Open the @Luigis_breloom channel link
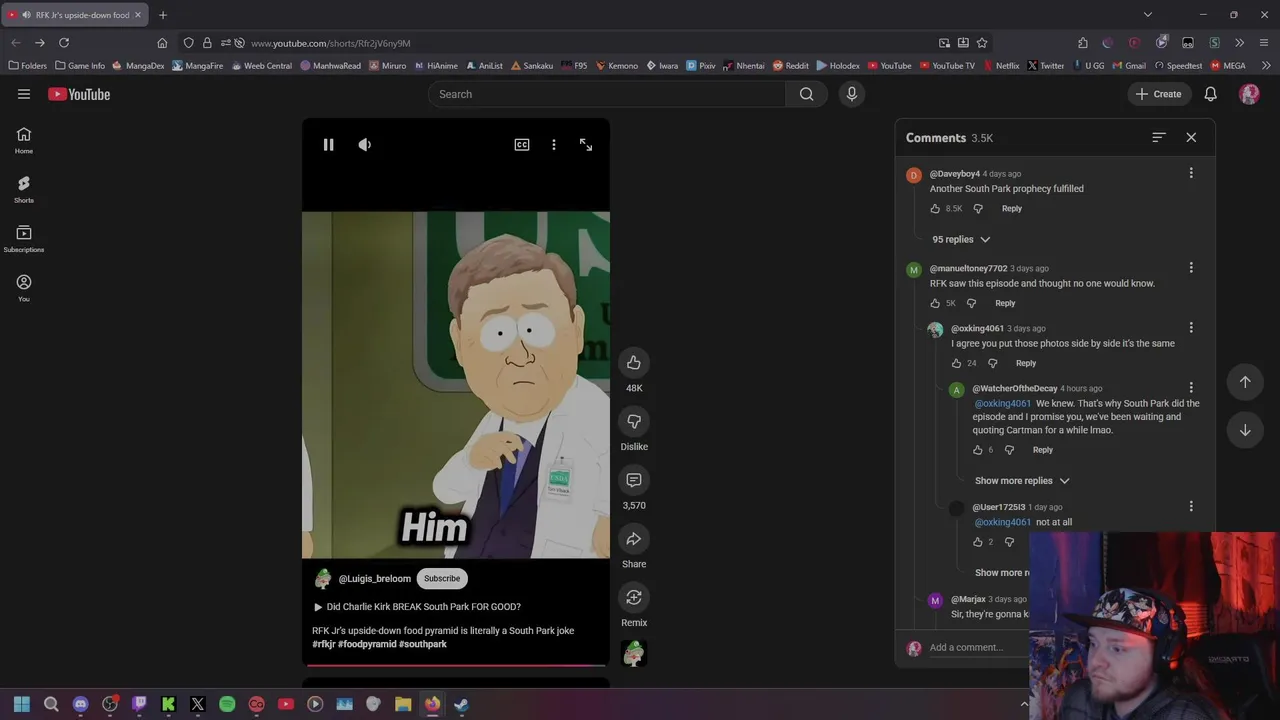This screenshot has height=720, width=1280. pos(374,578)
